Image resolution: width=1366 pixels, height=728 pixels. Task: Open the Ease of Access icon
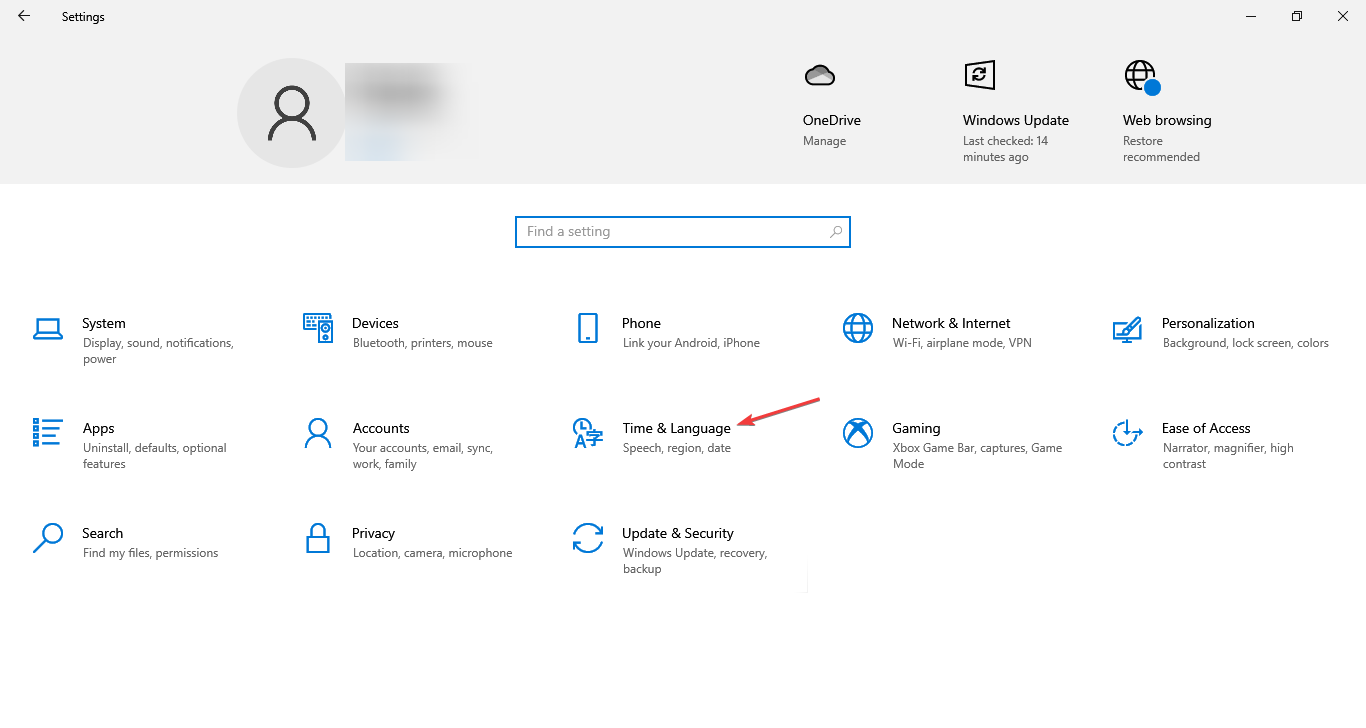1127,433
